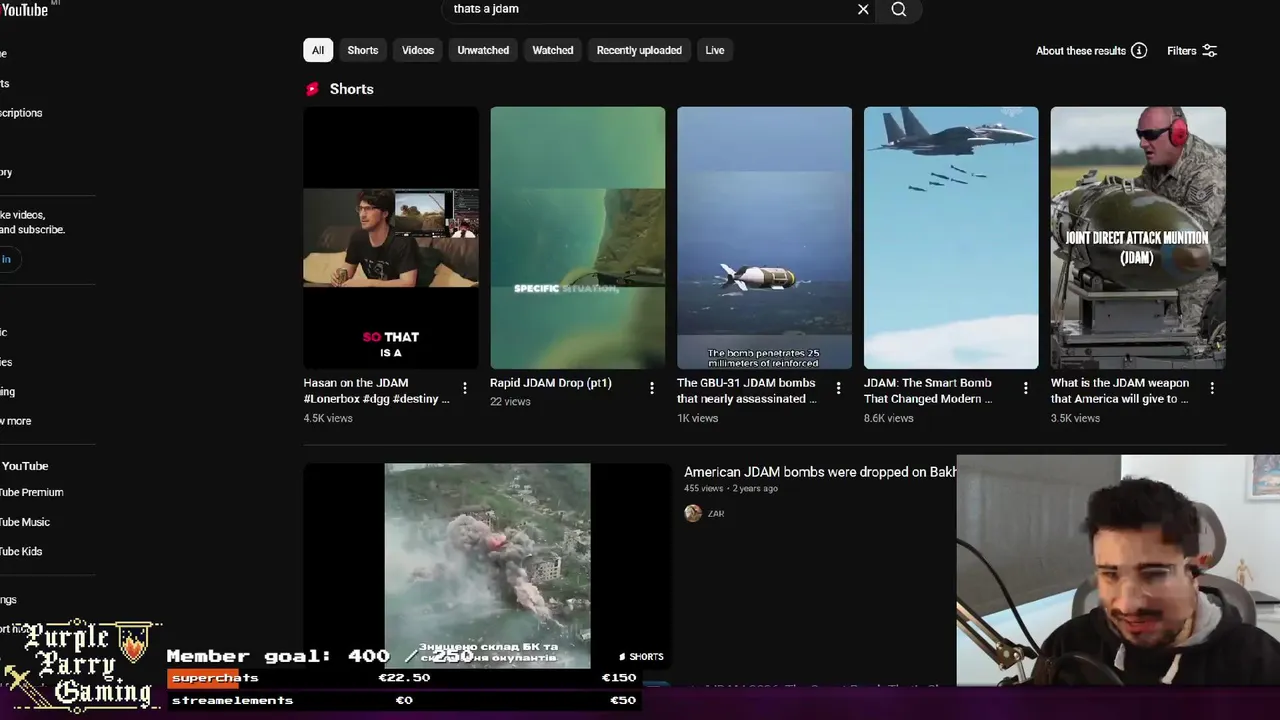Select the Videos filter chip

coord(418,50)
